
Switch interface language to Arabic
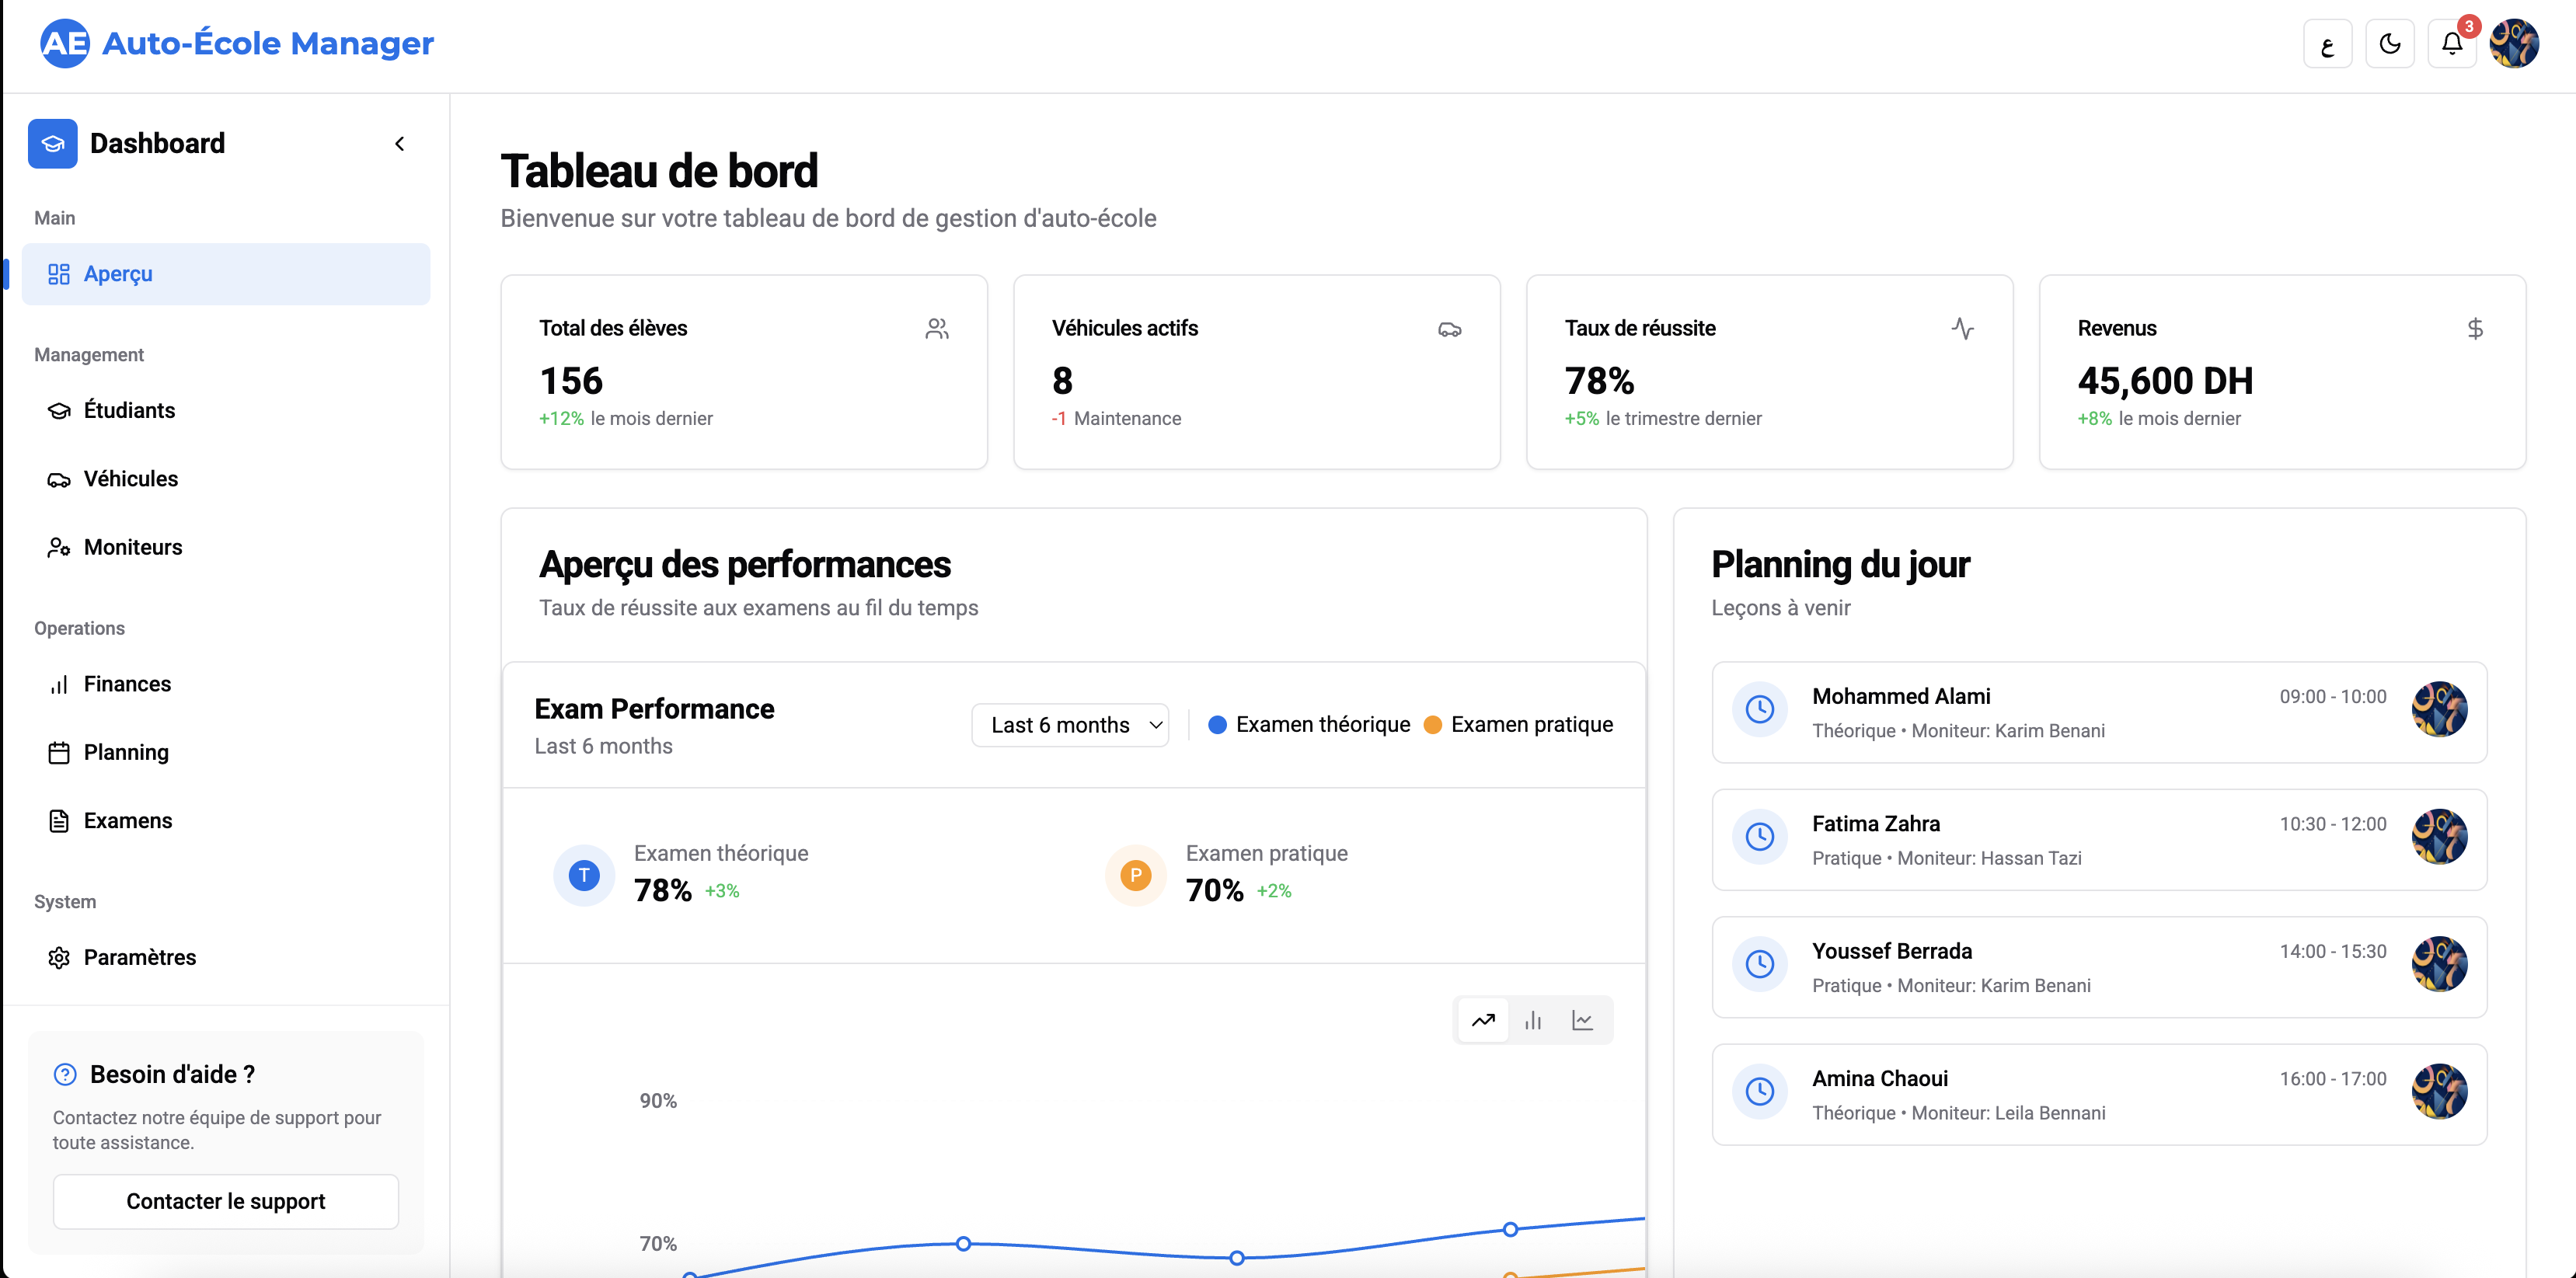click(2327, 43)
